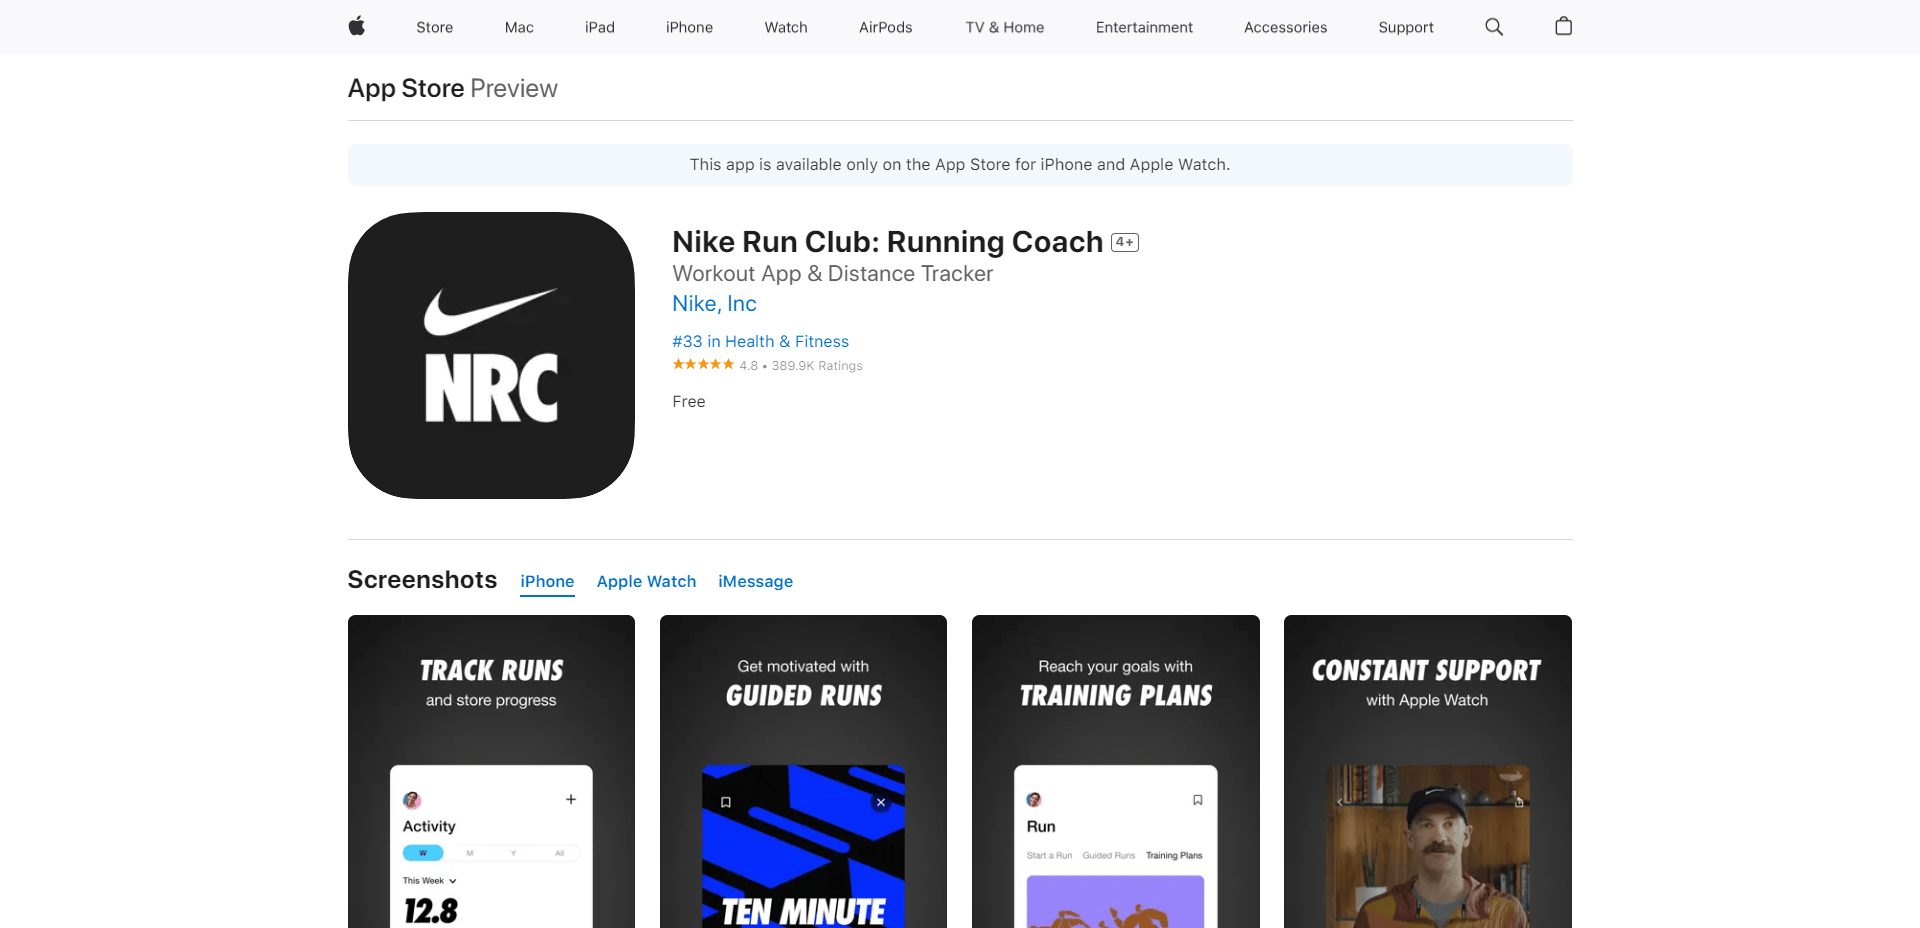1920x928 pixels.
Task: Switch to iMessage screenshots tab
Action: (x=755, y=581)
